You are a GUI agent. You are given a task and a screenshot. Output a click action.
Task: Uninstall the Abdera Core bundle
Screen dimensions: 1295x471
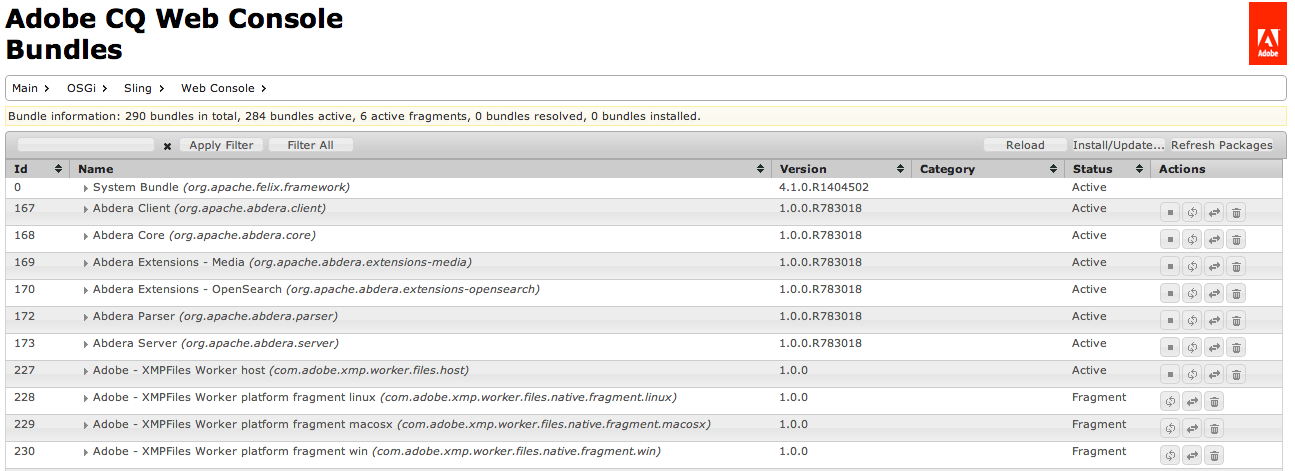click(1236, 239)
